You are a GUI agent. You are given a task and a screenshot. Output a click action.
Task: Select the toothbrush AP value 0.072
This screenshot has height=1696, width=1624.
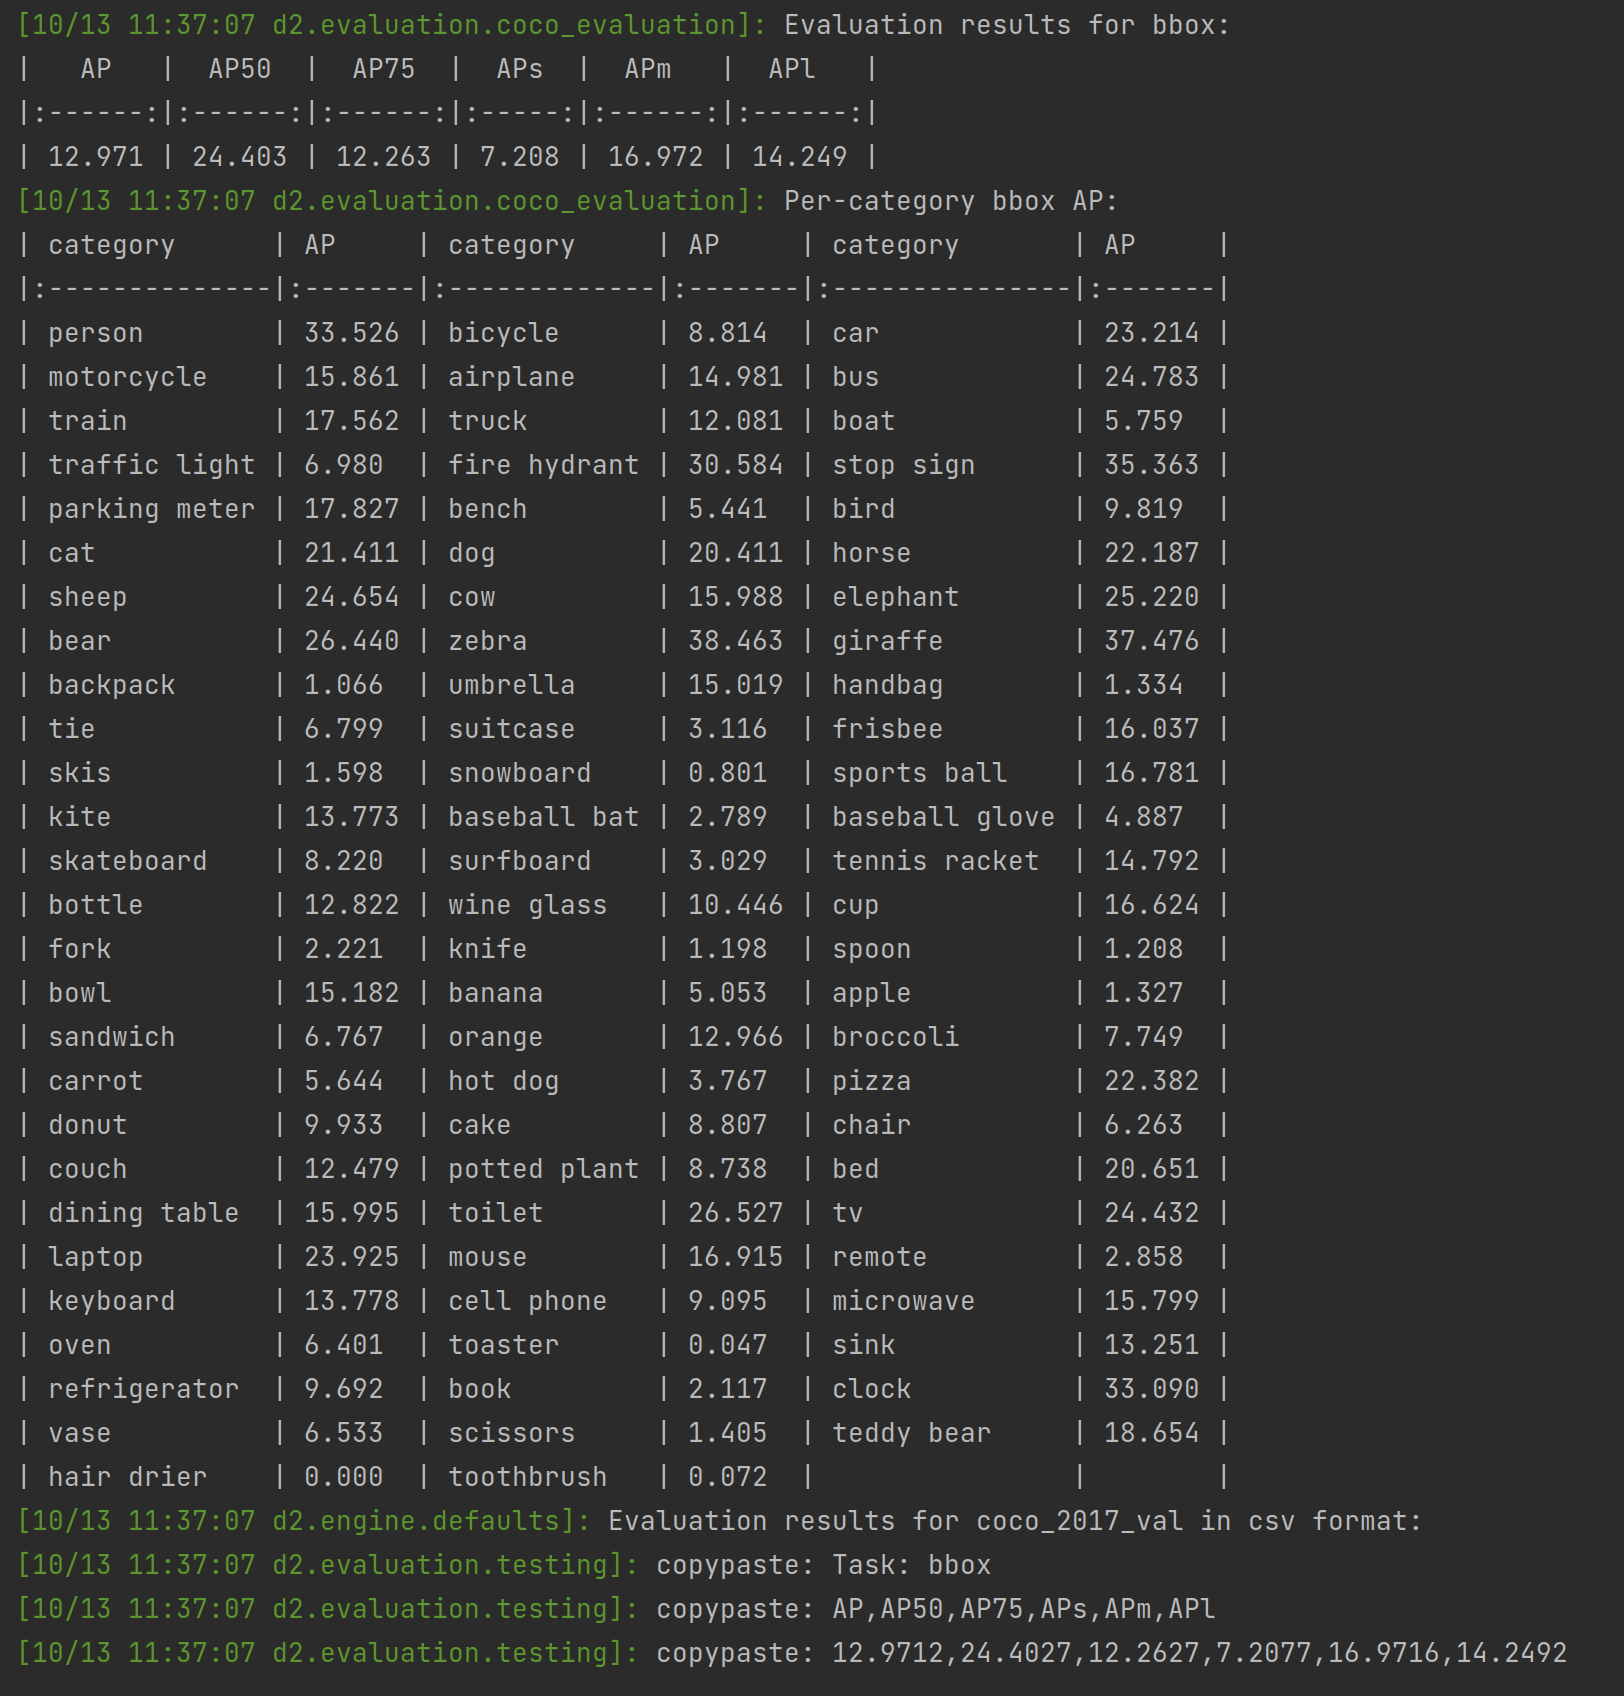pos(726,1476)
